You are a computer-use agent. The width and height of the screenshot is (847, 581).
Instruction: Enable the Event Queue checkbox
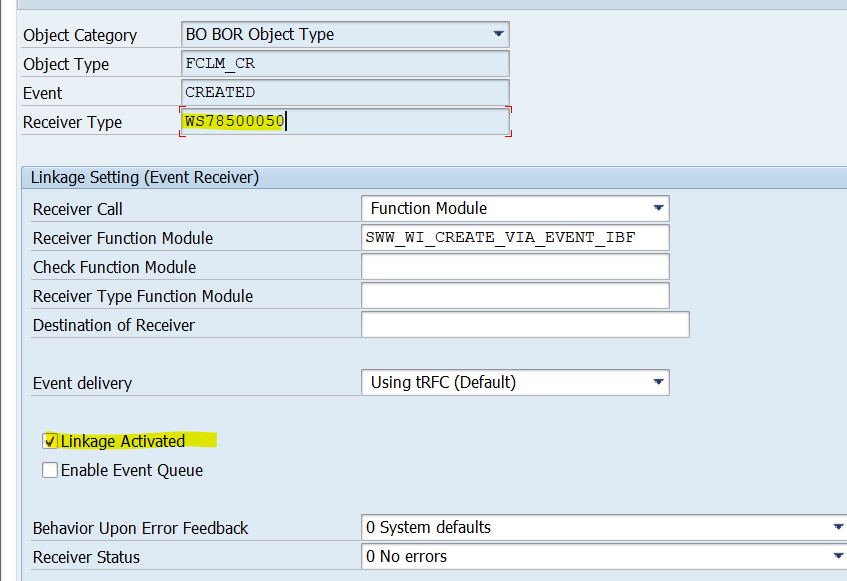click(x=50, y=470)
